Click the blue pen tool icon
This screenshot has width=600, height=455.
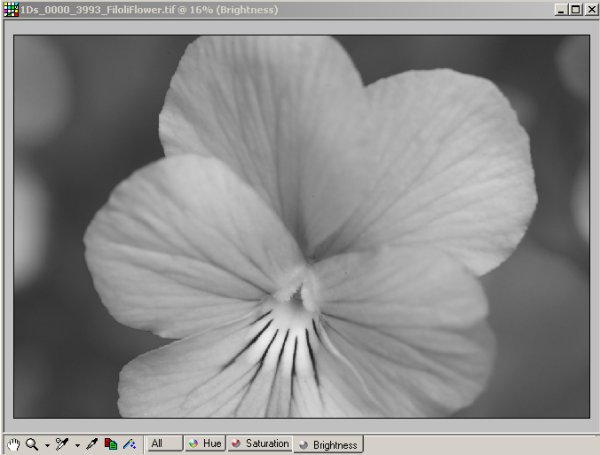click(x=129, y=443)
